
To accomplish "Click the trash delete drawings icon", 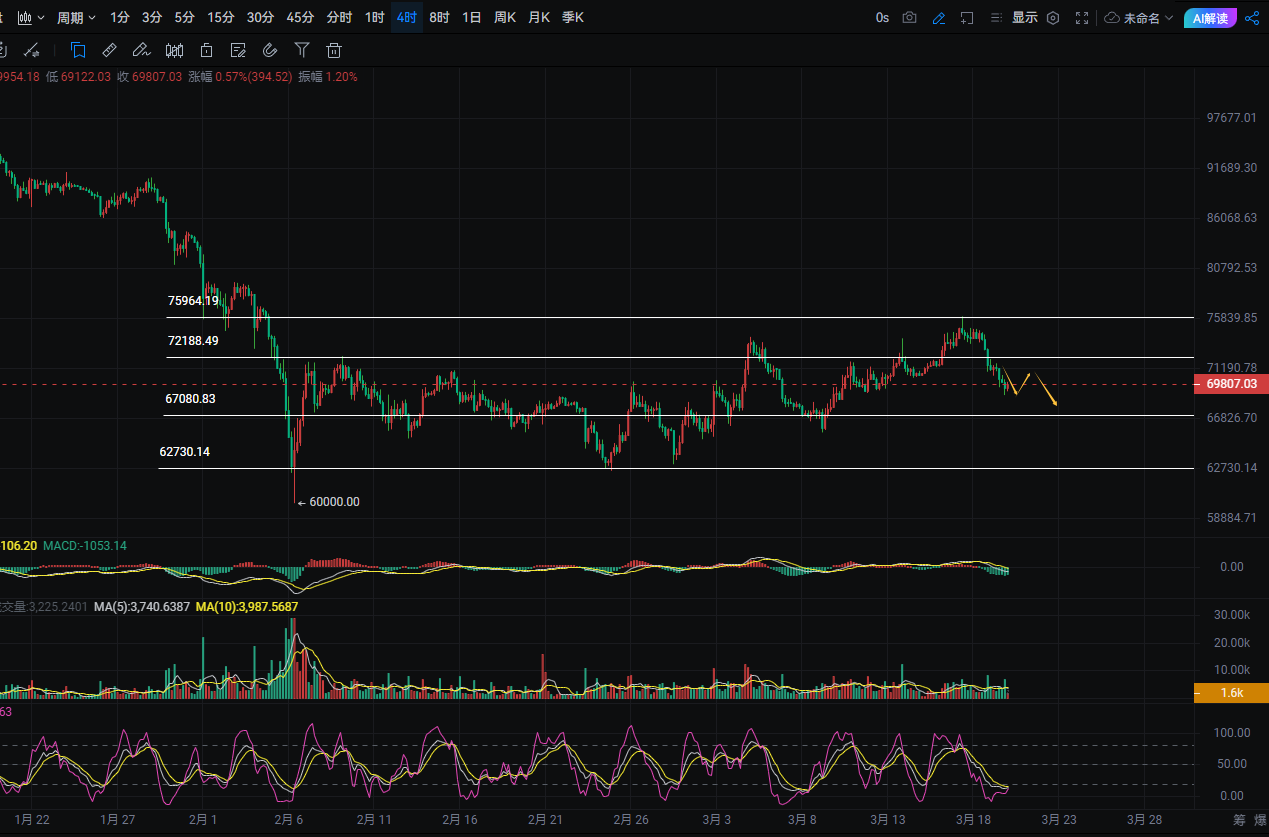I will [x=334, y=50].
